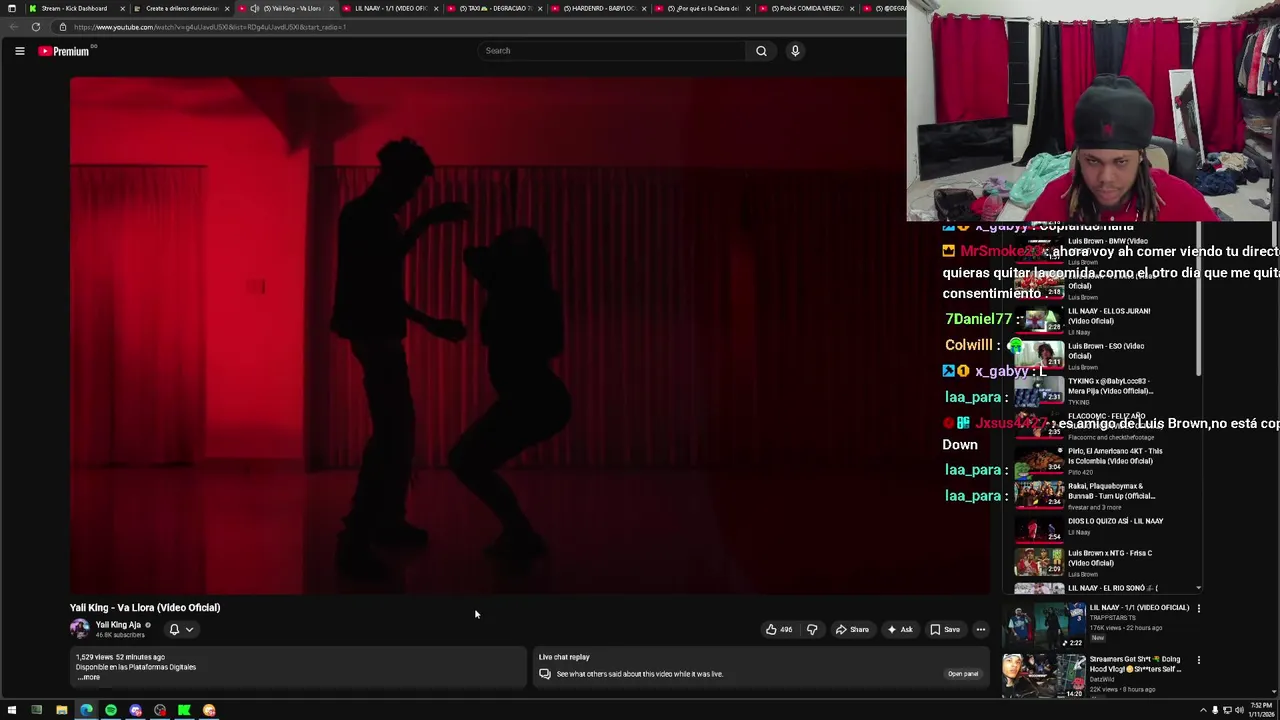
Task: Open recommended video LIL NAAY - 1/1 thumbnail
Action: click(x=1044, y=625)
